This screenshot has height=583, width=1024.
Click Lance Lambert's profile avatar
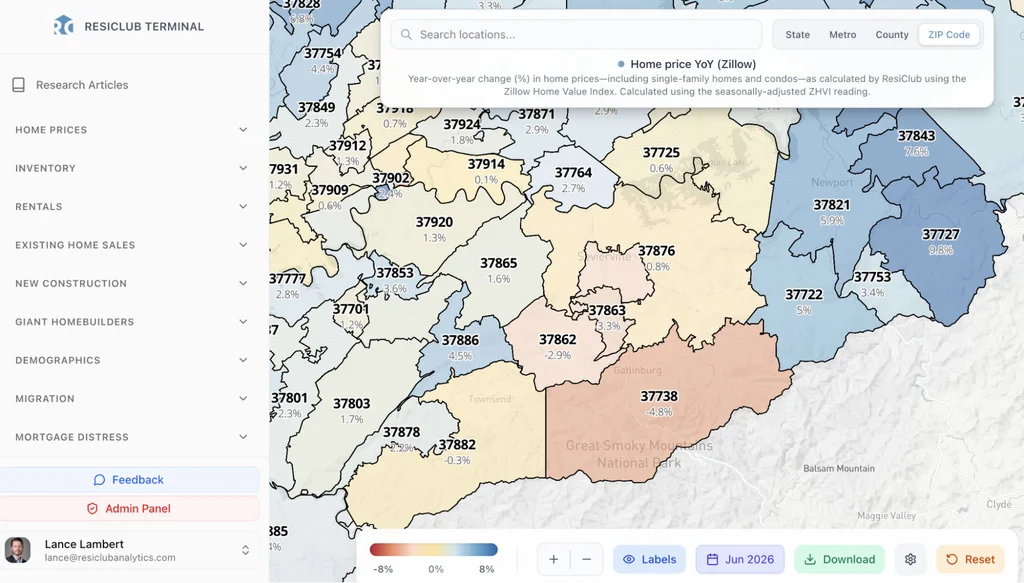point(18,550)
